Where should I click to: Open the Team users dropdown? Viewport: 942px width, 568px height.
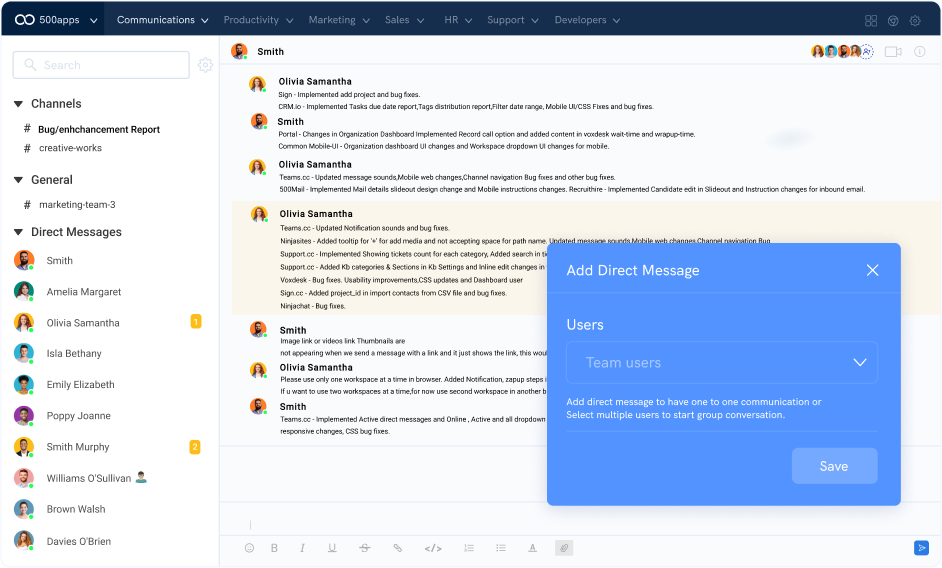721,362
